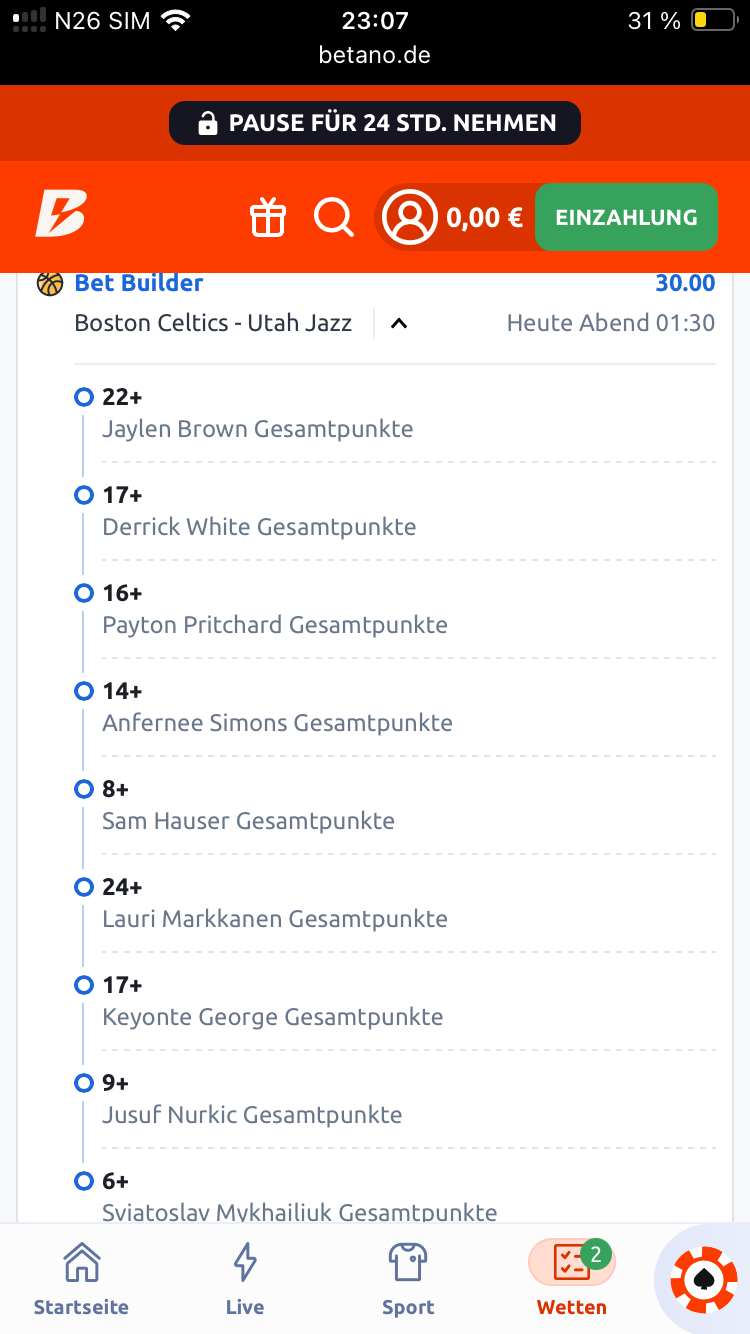Select the Derrick White 17+ selection marker
Viewport: 750px width, 1334px height.
(84, 495)
